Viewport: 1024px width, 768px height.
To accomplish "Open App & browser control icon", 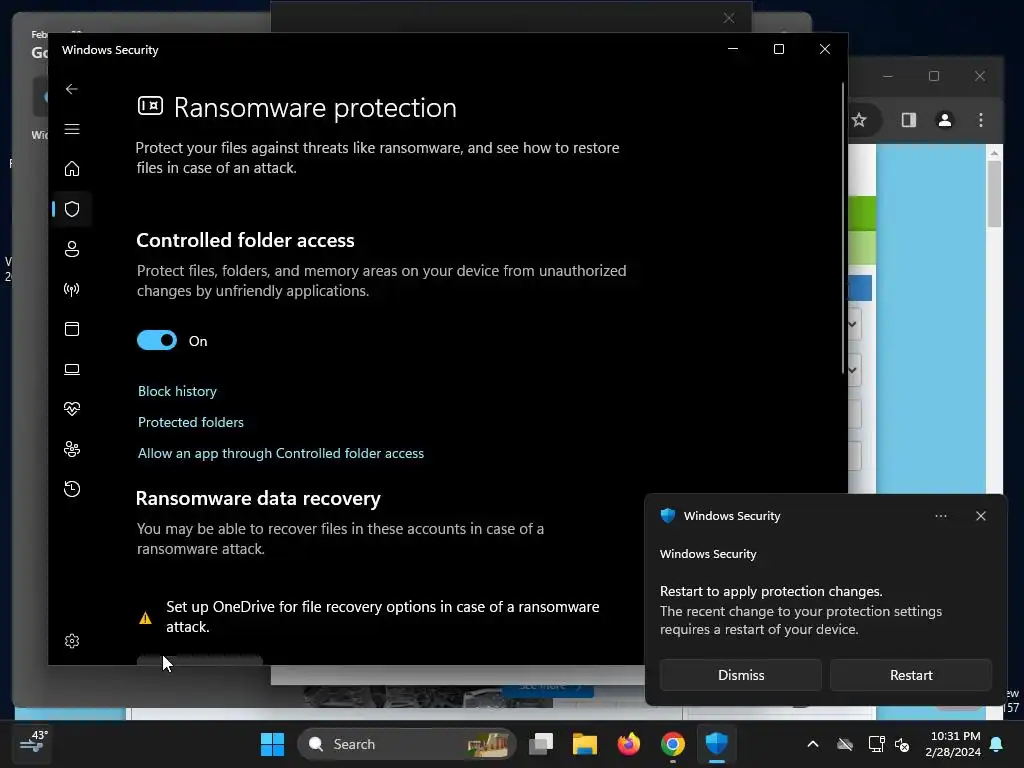I will tap(72, 329).
